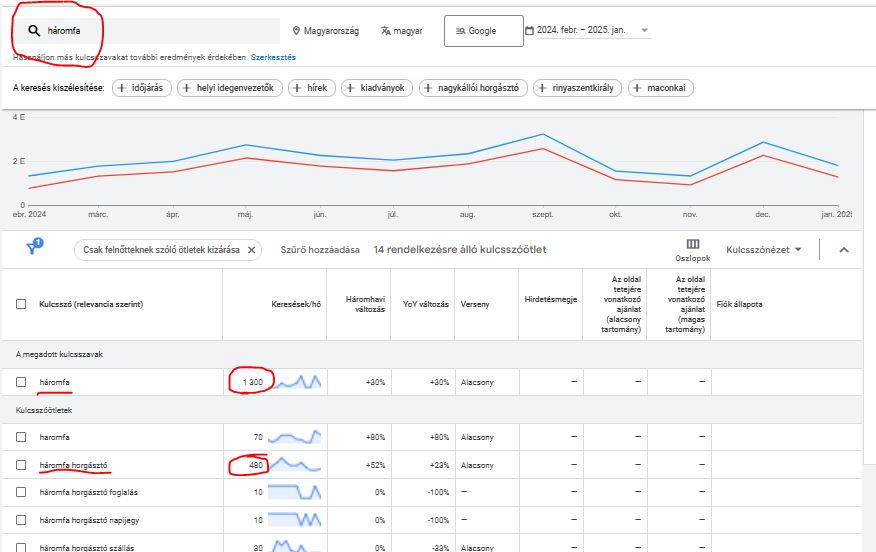The width and height of the screenshot is (876, 552).
Task: Check the háromfa keyword row
Action: point(21,382)
